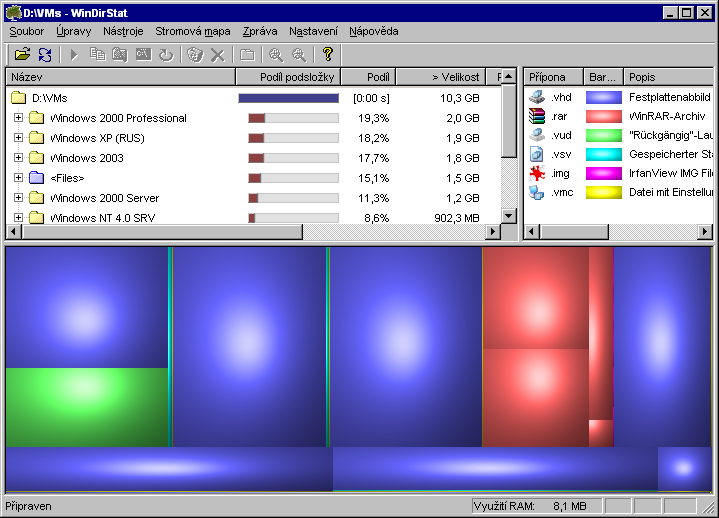
Task: Open the Zpráva menu
Action: [260, 31]
